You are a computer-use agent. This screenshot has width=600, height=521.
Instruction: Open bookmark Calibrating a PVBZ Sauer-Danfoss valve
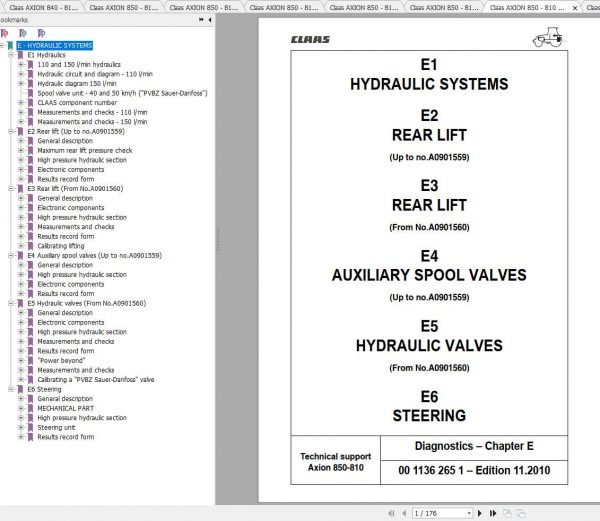[x=96, y=380]
